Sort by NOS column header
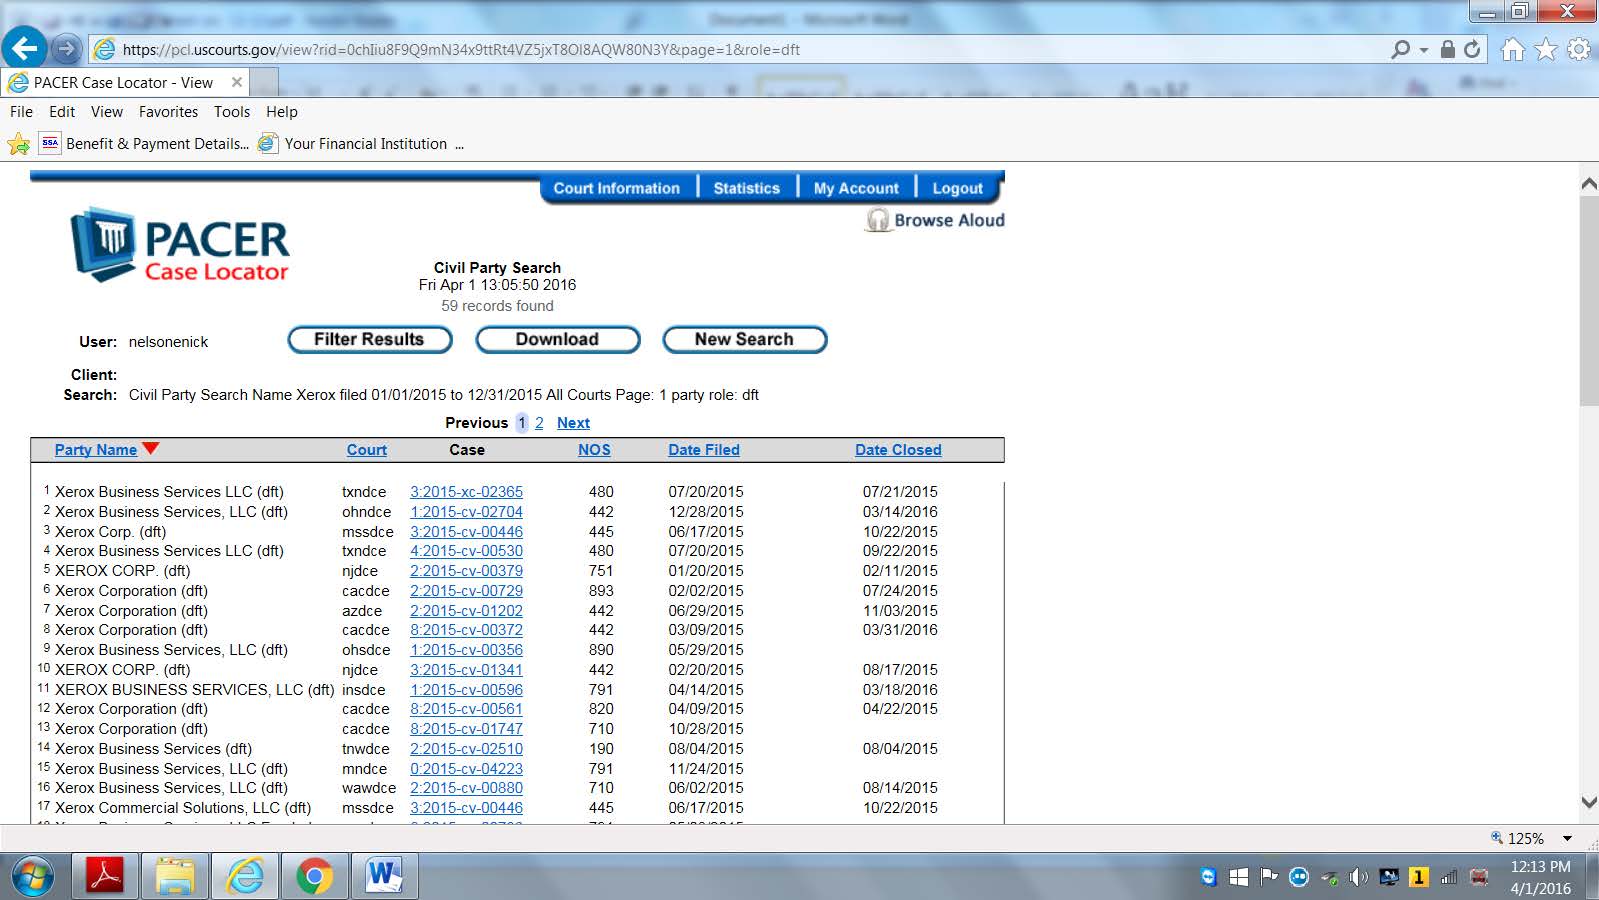 [x=594, y=450]
